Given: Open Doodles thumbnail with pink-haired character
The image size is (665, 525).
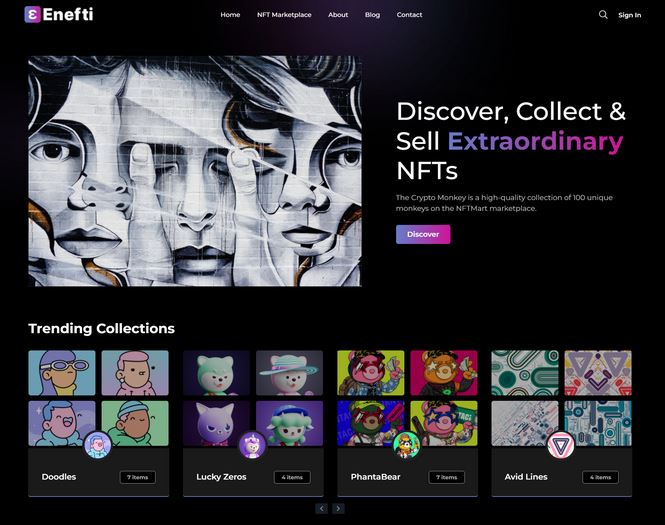Looking at the screenshot, I should tap(135, 373).
